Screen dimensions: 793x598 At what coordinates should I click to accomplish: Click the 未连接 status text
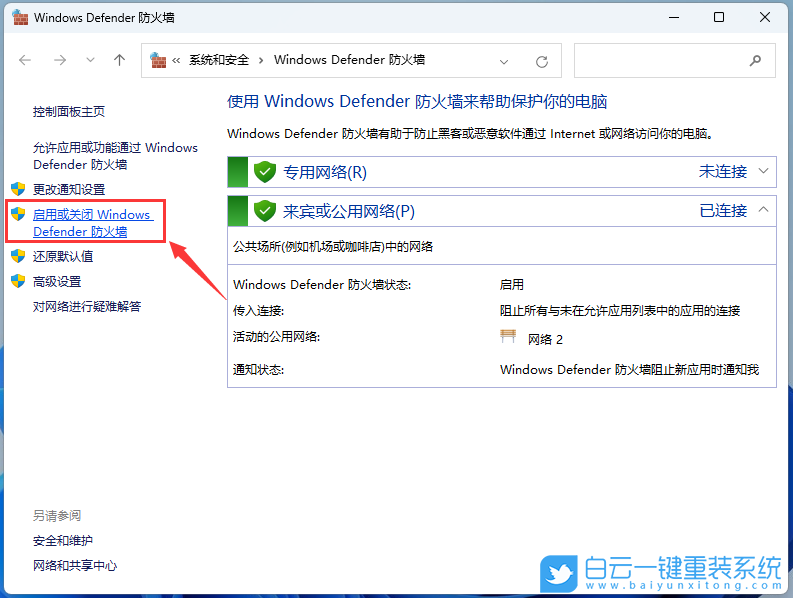click(723, 172)
